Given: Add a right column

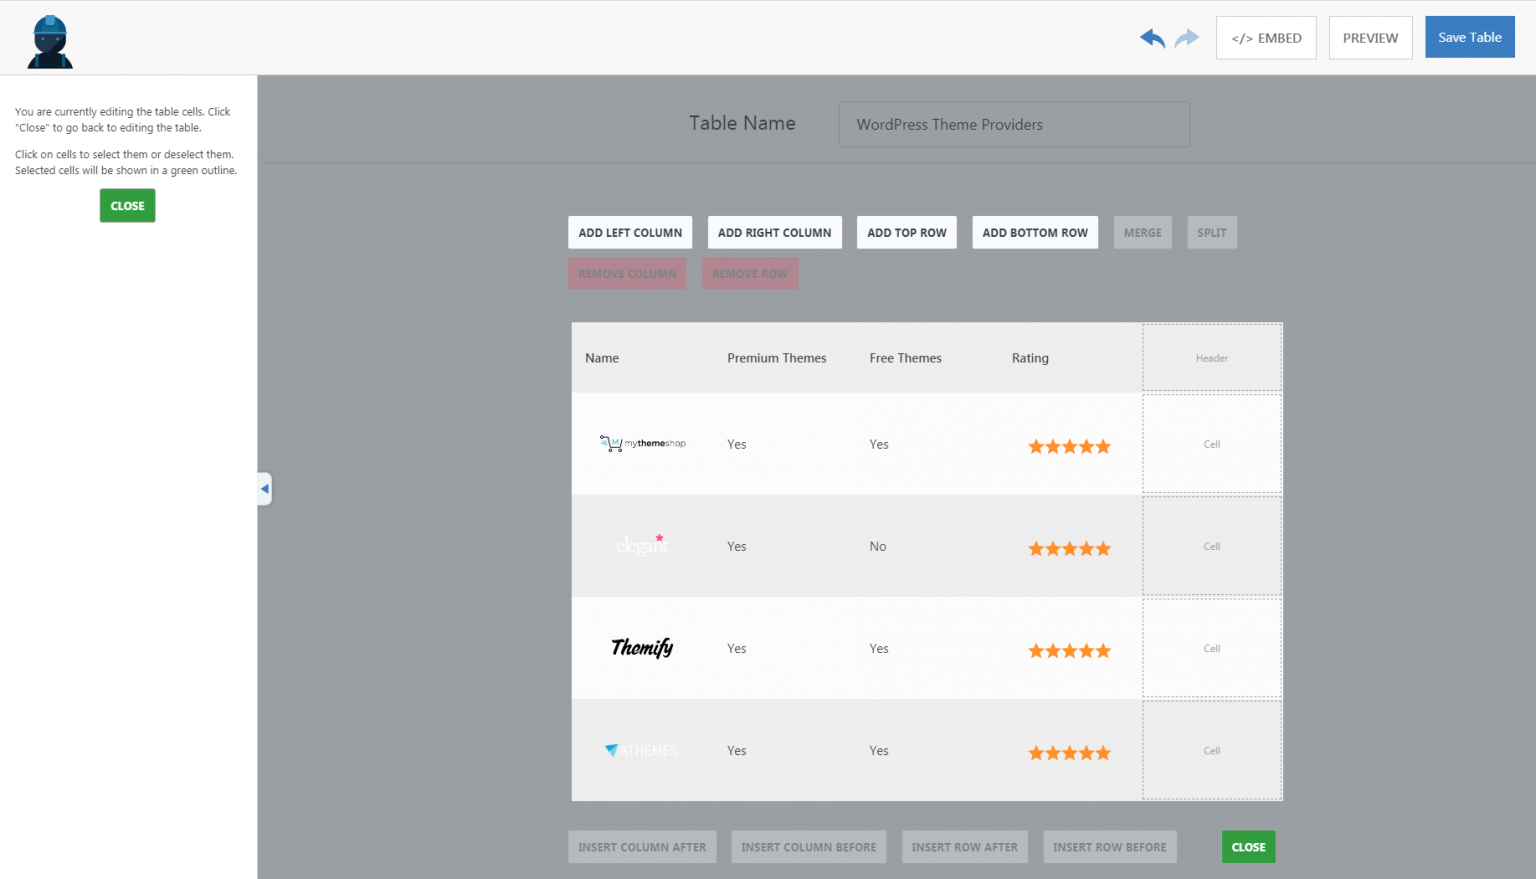Looking at the screenshot, I should click(774, 233).
